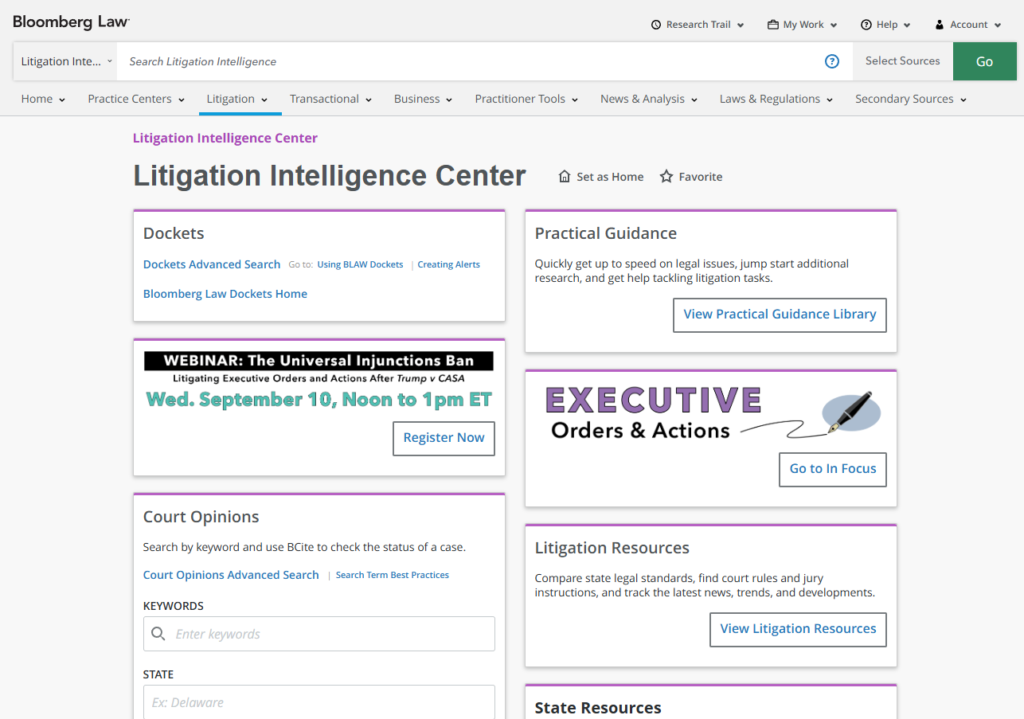1024x719 pixels.
Task: Click the Bloomberg Law logo
Action: click(71, 22)
